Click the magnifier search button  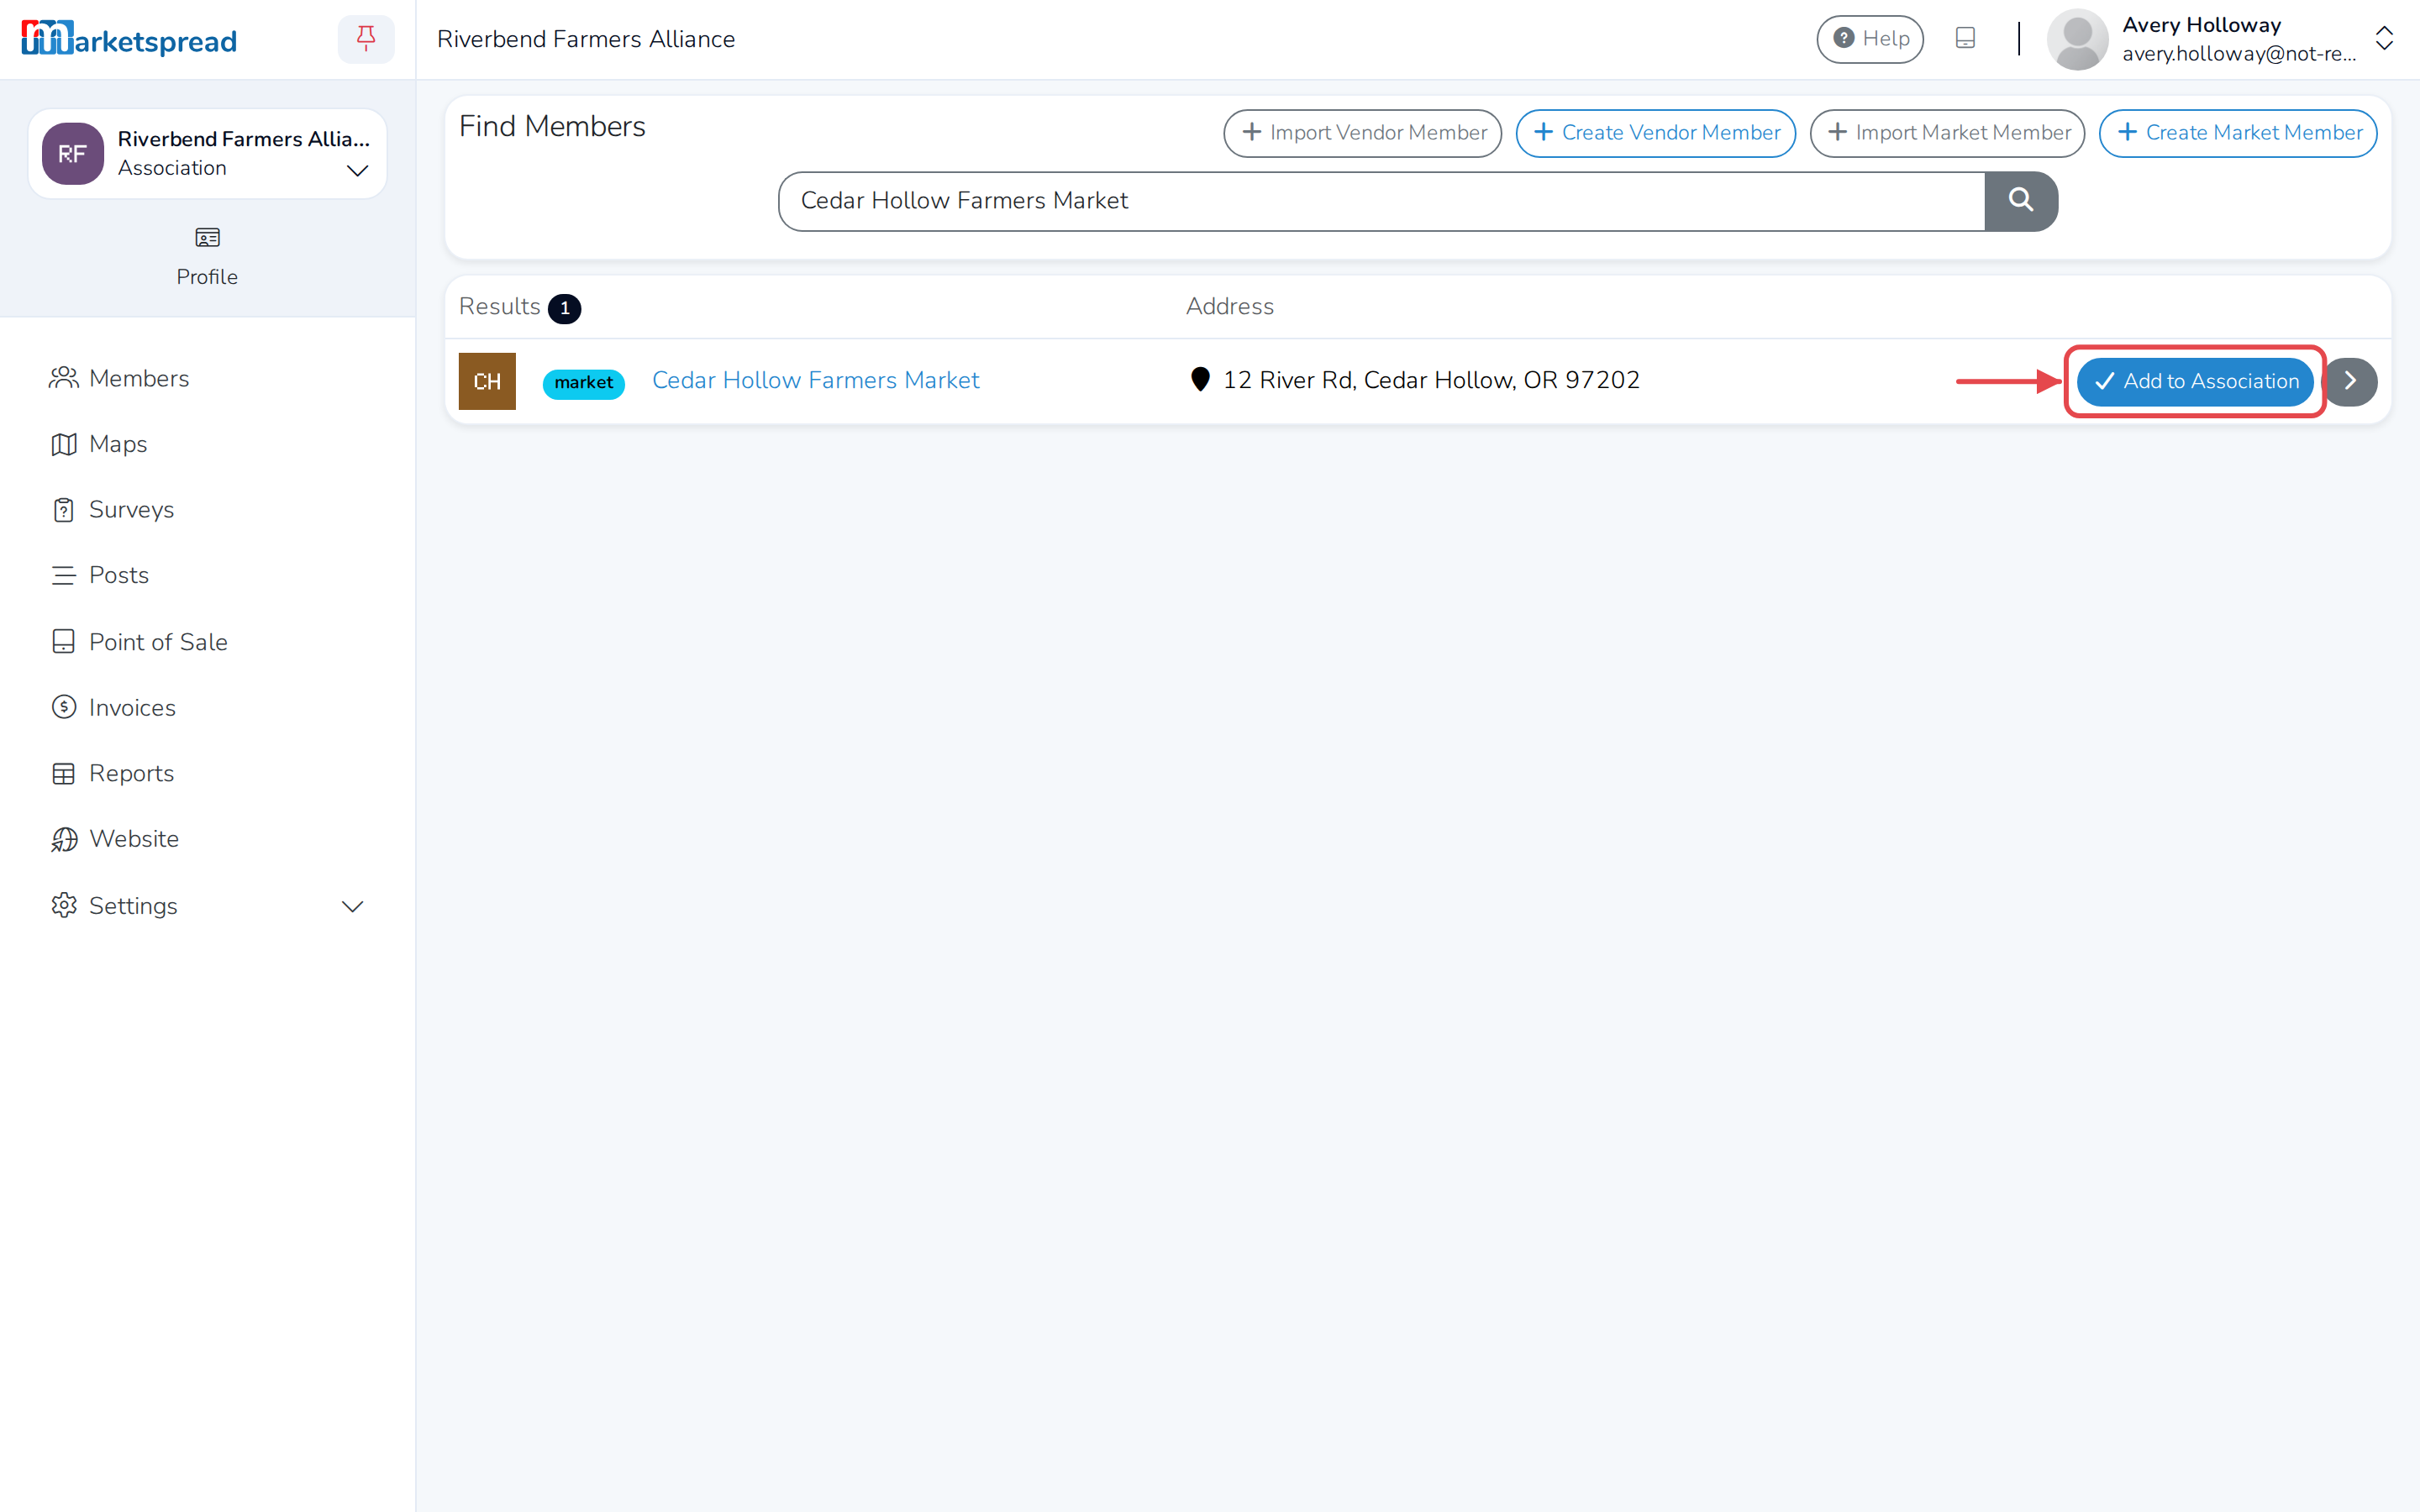(x=2021, y=201)
